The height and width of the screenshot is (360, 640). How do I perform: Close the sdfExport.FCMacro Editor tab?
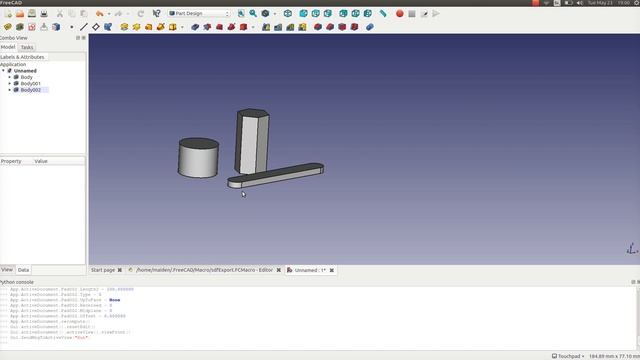[279, 270]
